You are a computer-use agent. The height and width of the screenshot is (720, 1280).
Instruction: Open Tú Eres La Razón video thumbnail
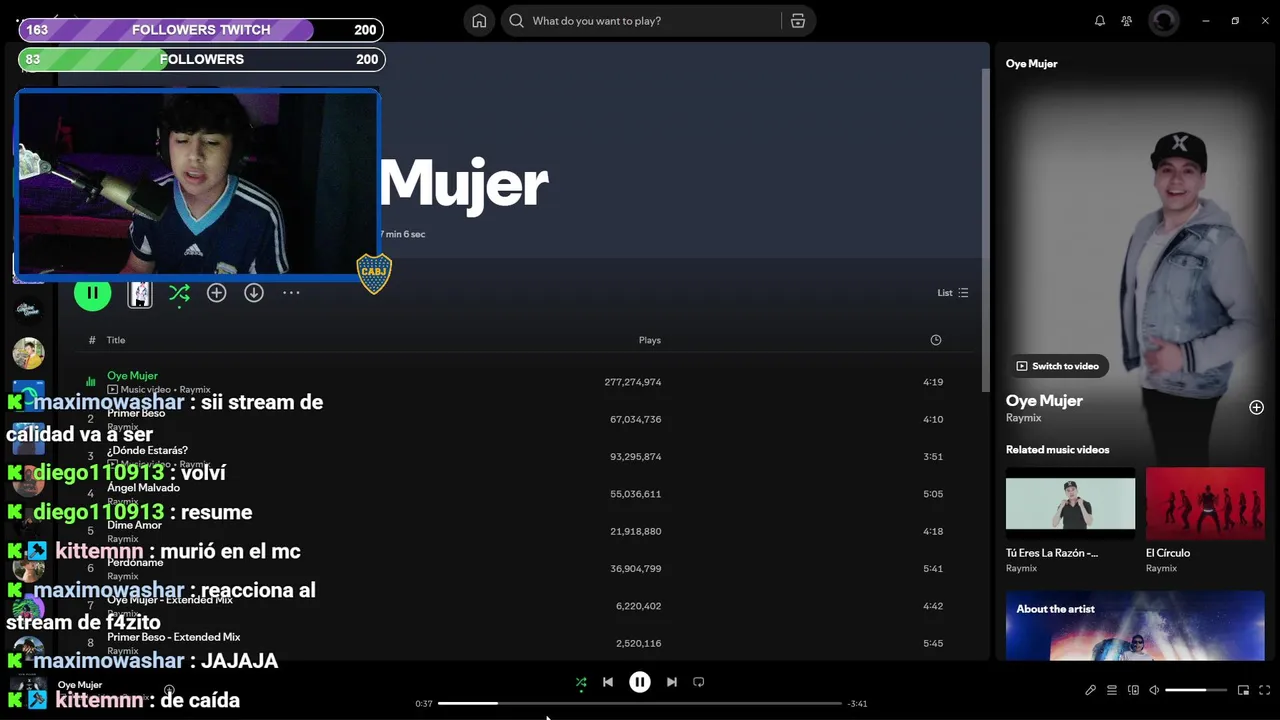tap(1070, 504)
